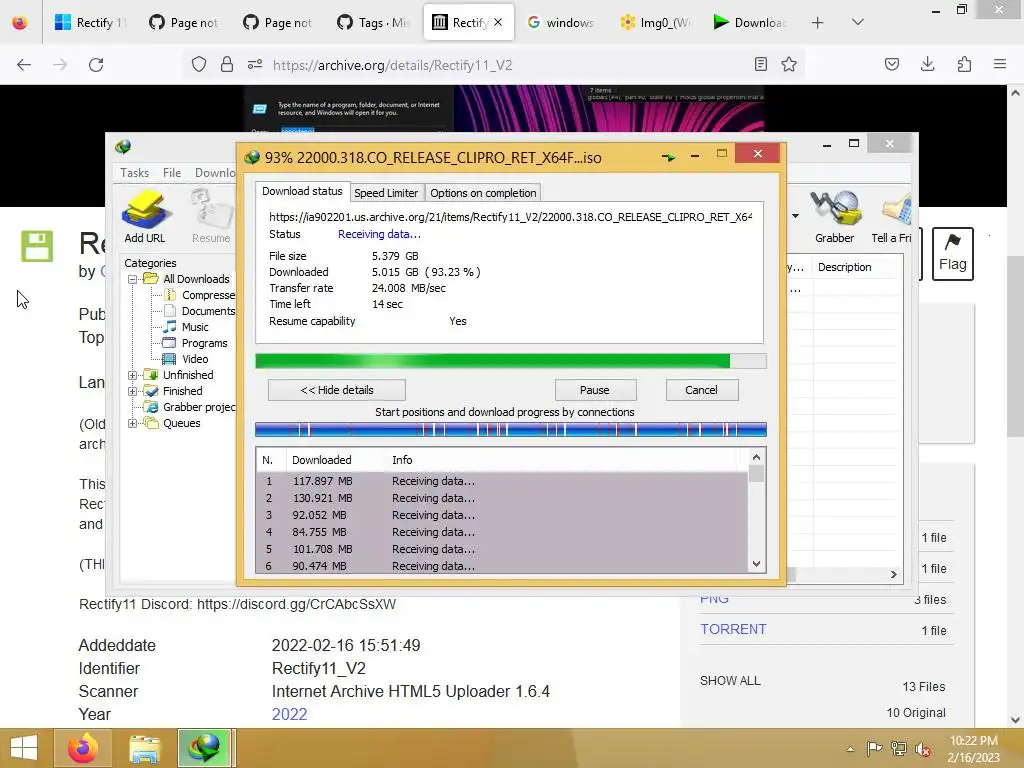Open the Options on completion tab
The height and width of the screenshot is (768, 1024).
click(483, 193)
